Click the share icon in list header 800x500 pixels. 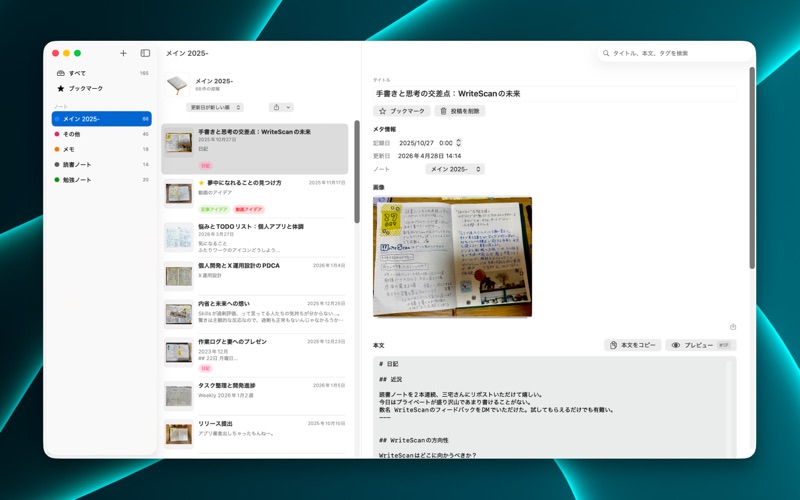tap(277, 107)
